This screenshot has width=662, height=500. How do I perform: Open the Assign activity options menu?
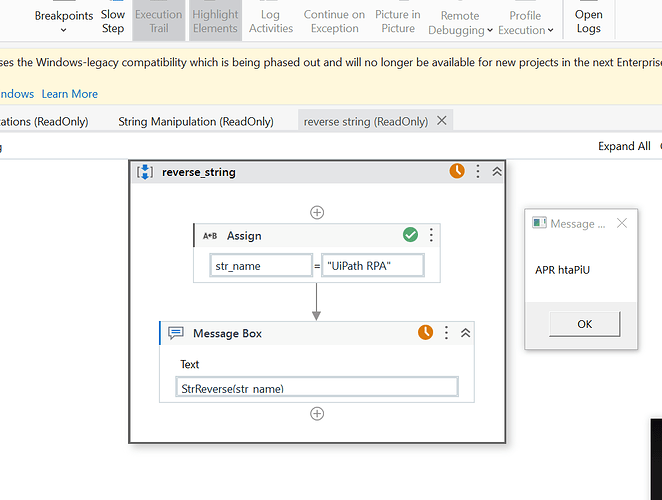click(x=431, y=235)
